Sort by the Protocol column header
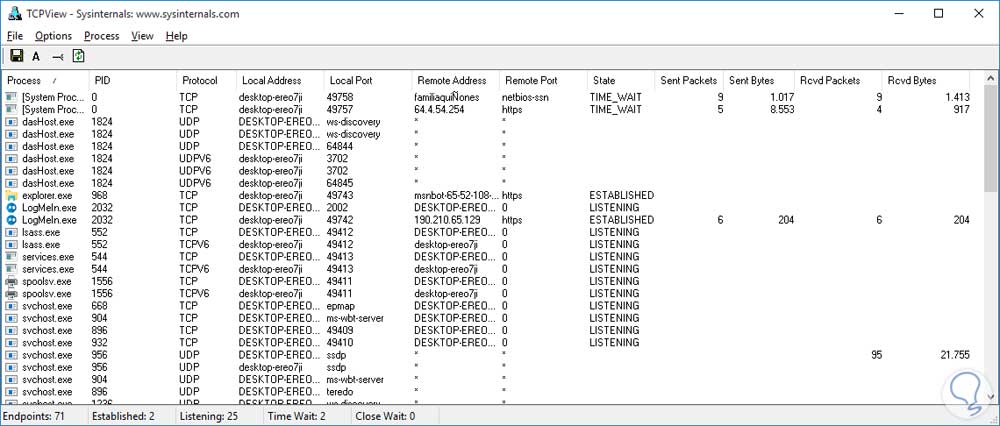The image size is (1000, 426). [206, 80]
